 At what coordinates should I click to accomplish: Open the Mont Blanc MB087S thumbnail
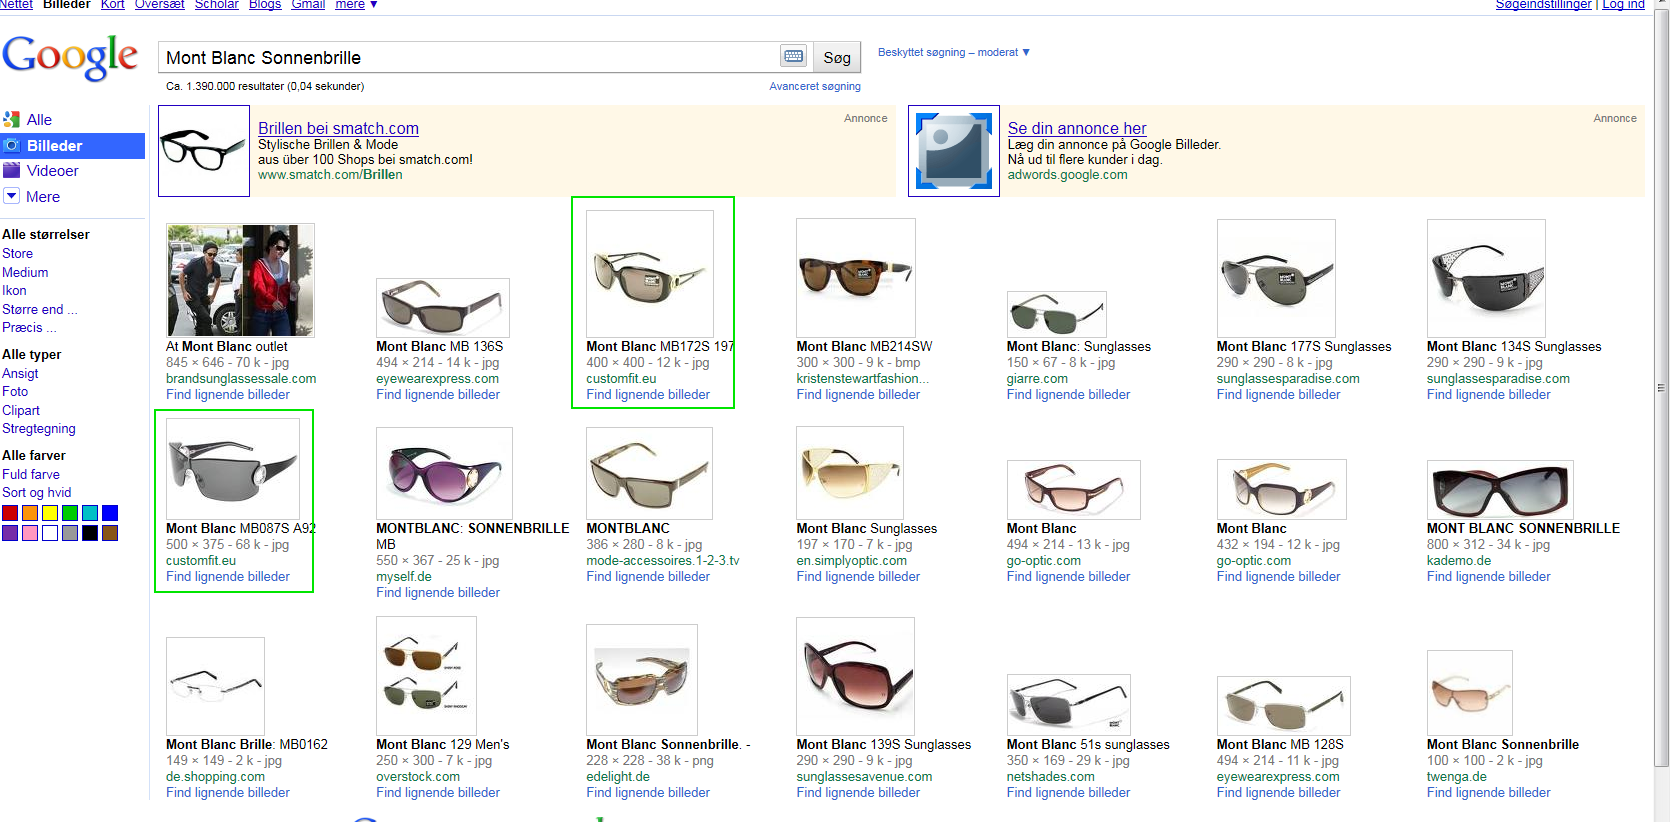pyautogui.click(x=233, y=469)
